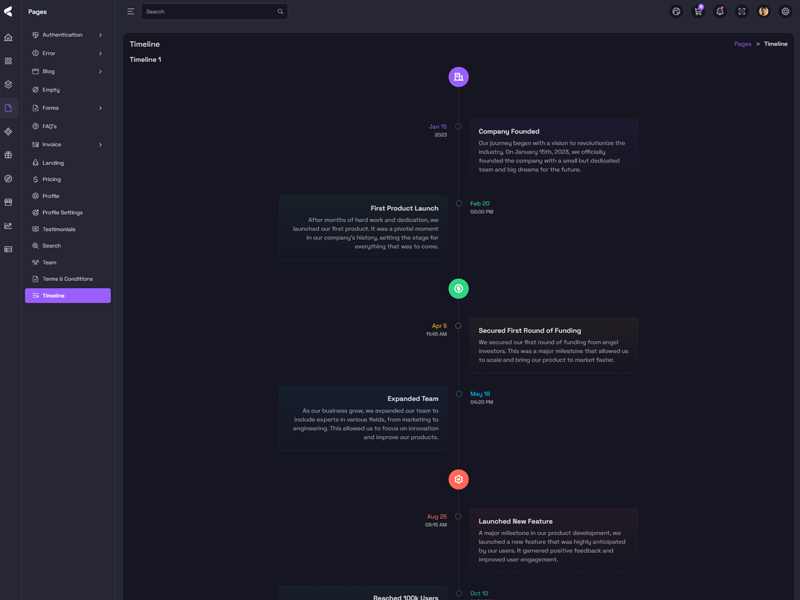Click the gift icon in left rail
The image size is (800, 600).
[x=8, y=155]
